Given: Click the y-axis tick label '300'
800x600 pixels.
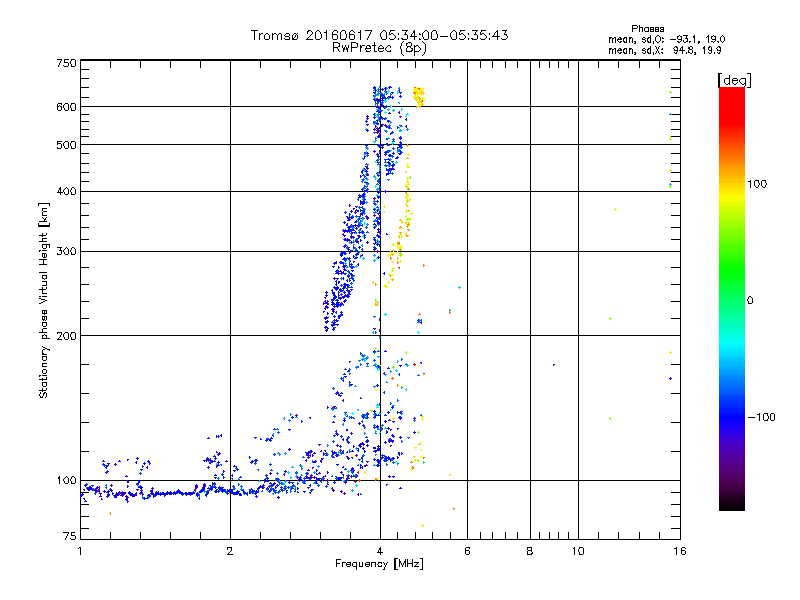Looking at the screenshot, I should tap(66, 252).
